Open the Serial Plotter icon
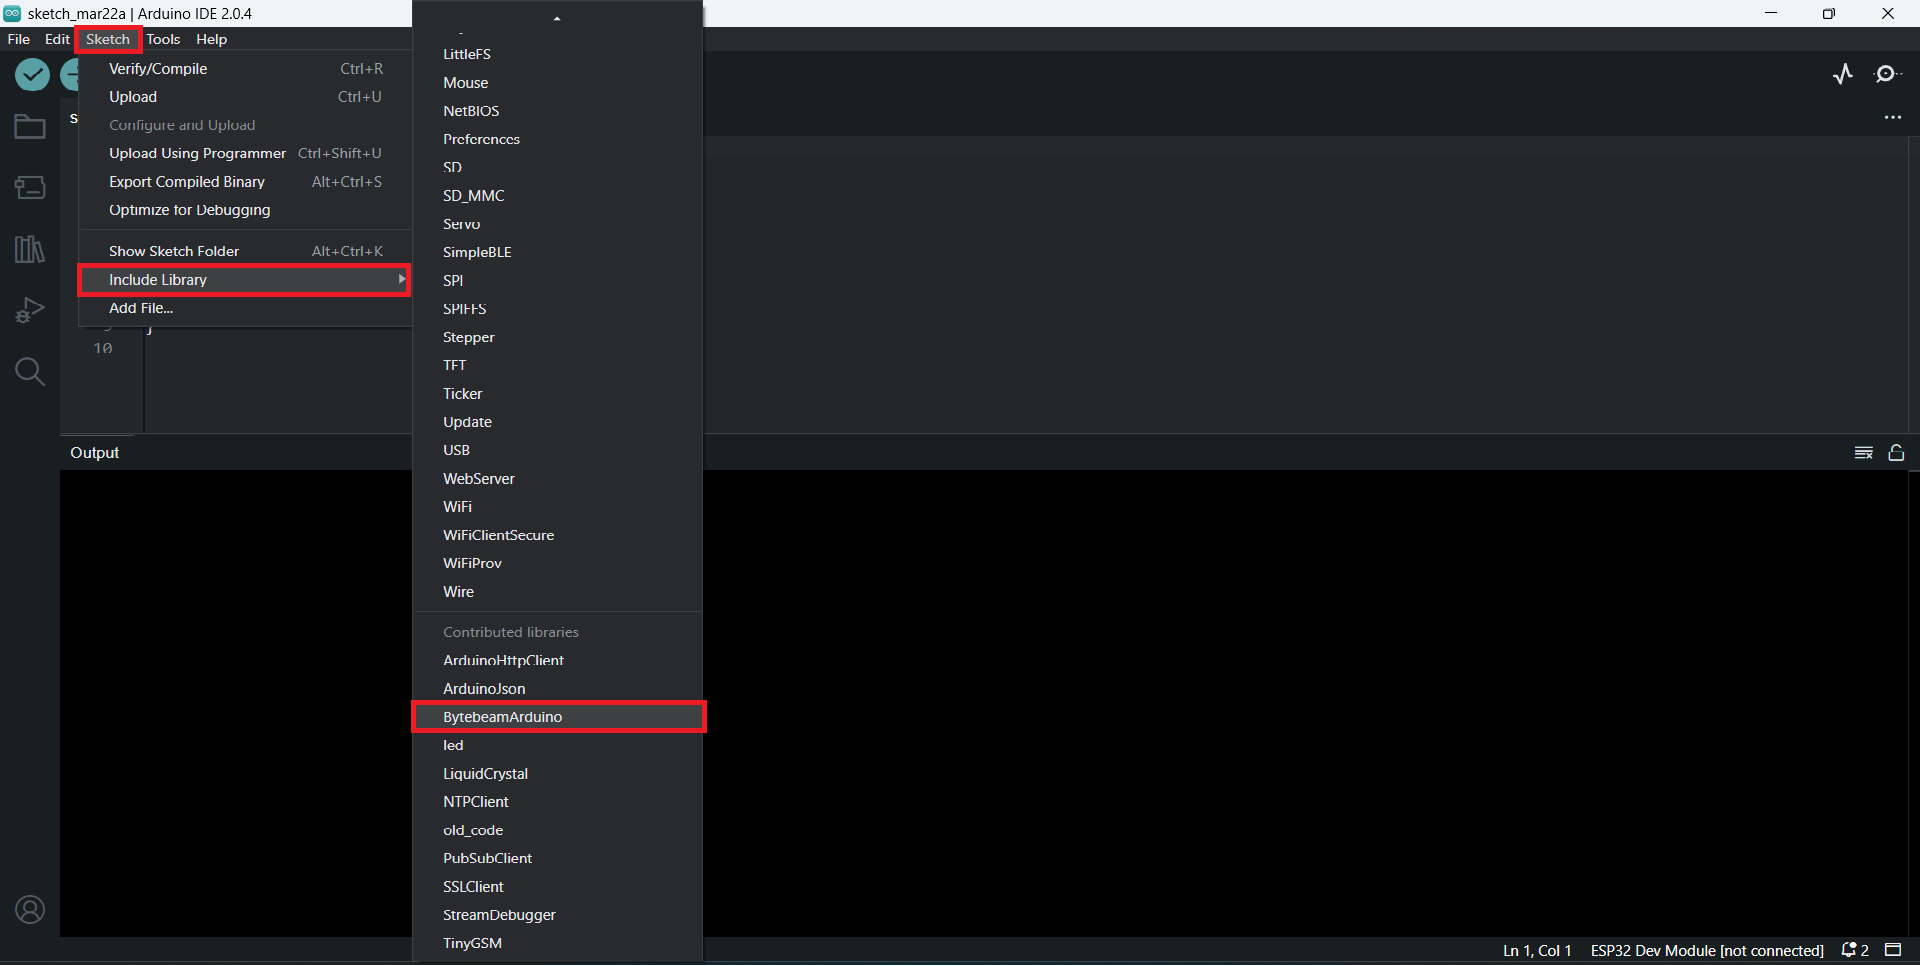This screenshot has width=1920, height=966. (1843, 74)
